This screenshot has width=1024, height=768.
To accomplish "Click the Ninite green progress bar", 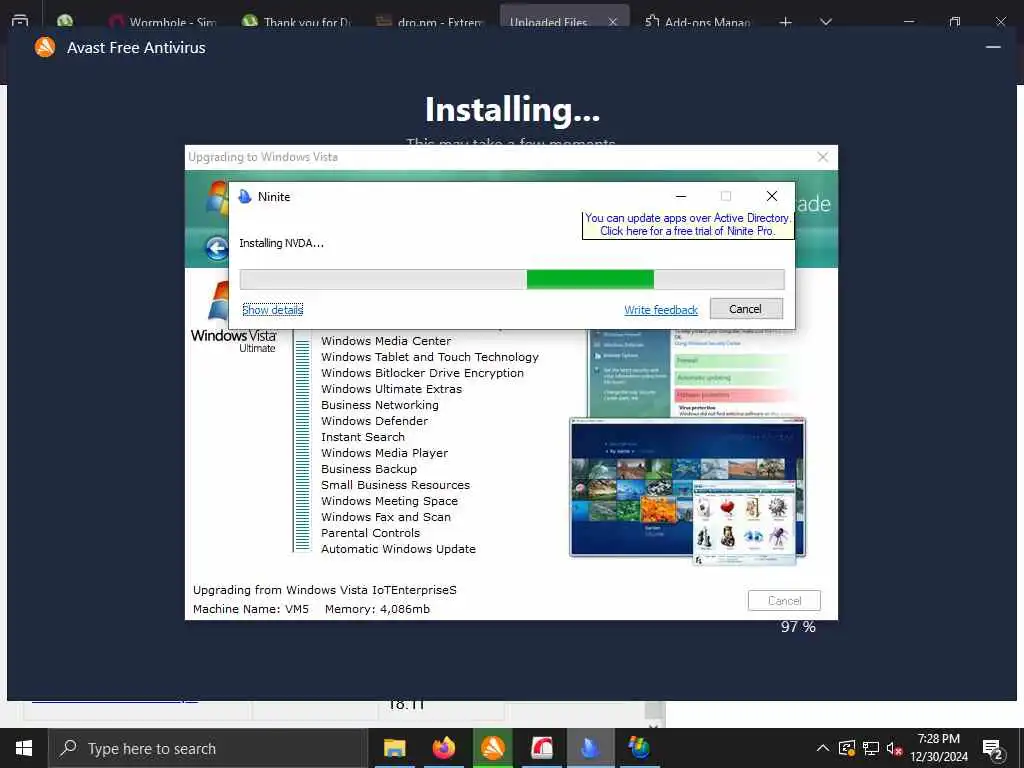I will (590, 279).
